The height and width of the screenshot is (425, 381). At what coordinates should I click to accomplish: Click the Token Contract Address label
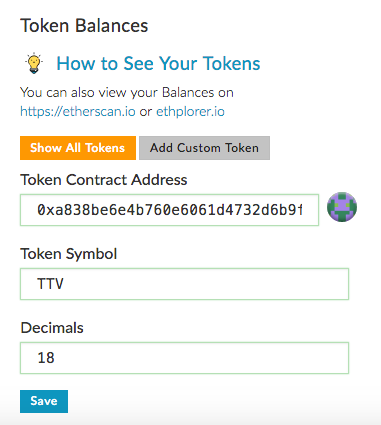coord(104,180)
